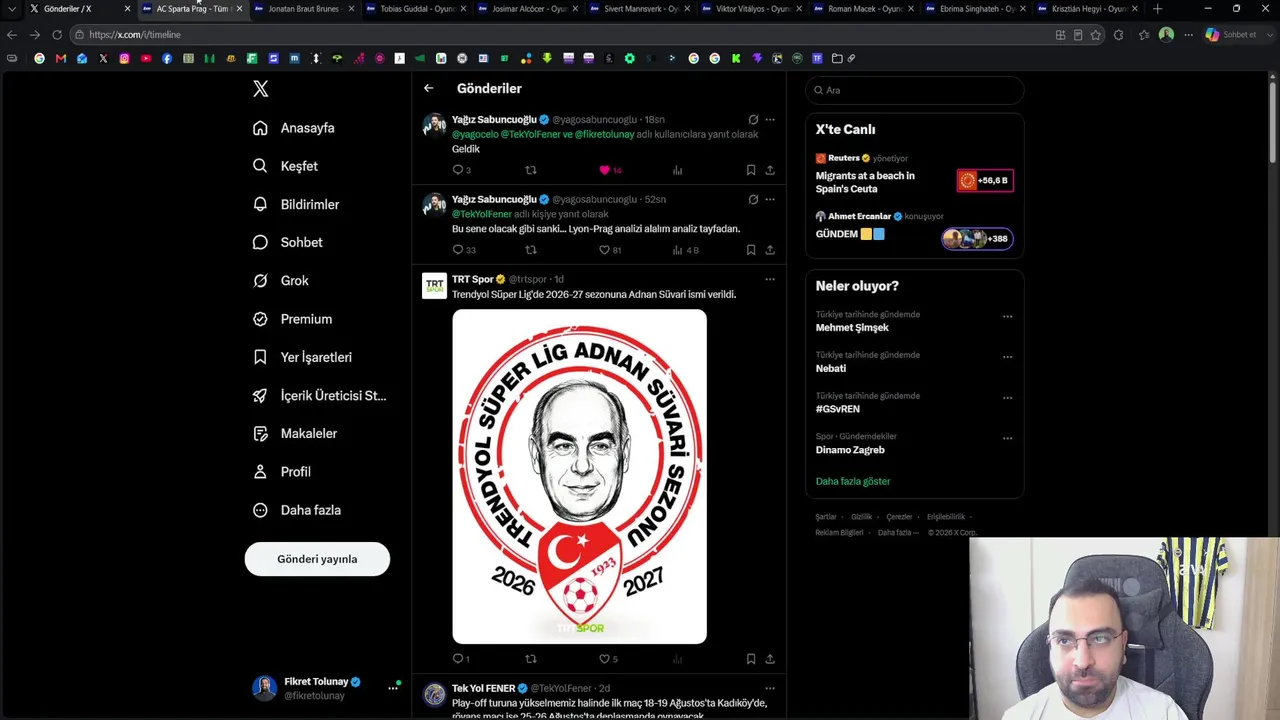Like the Lyon-Prag analizi post
1280x720 pixels.
(x=610, y=250)
